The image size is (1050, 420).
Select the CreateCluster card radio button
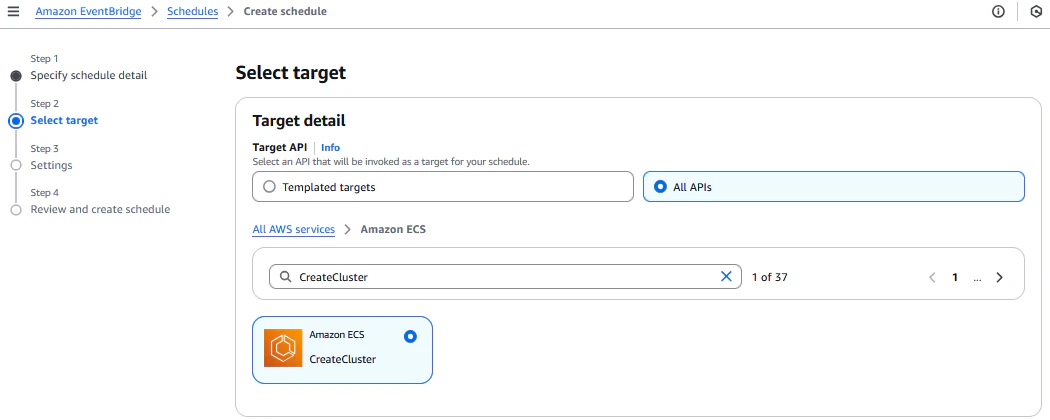click(x=410, y=336)
